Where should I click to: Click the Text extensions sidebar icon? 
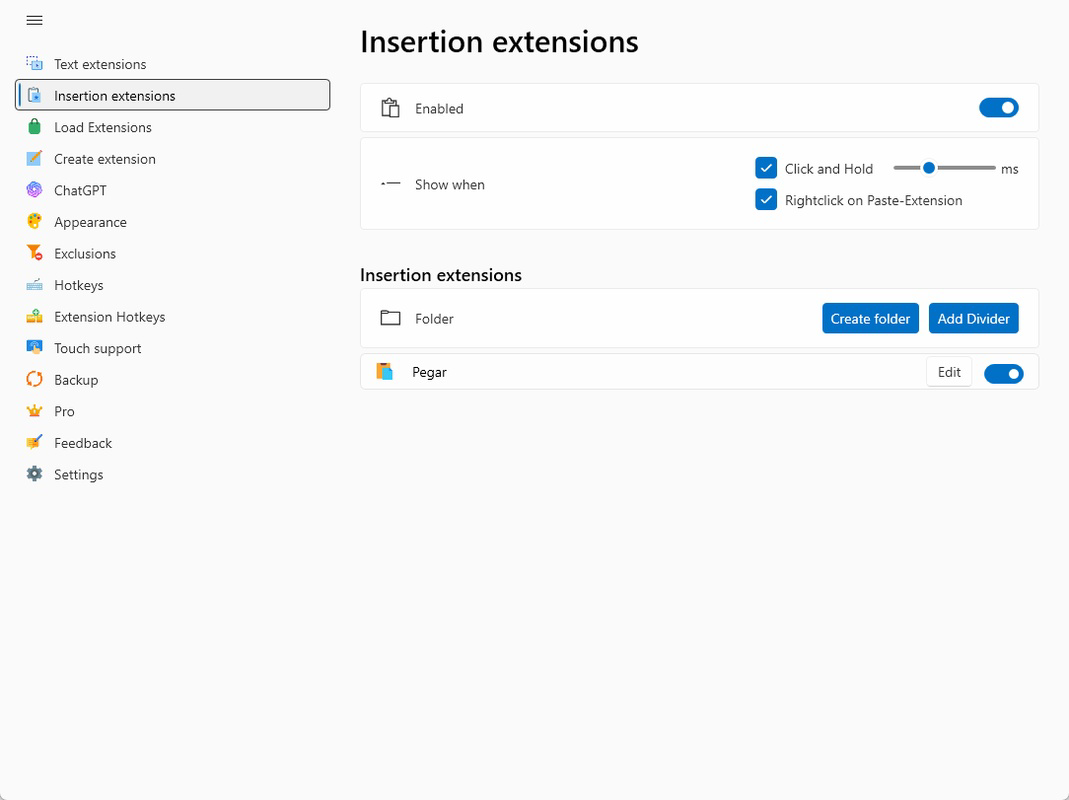34,63
